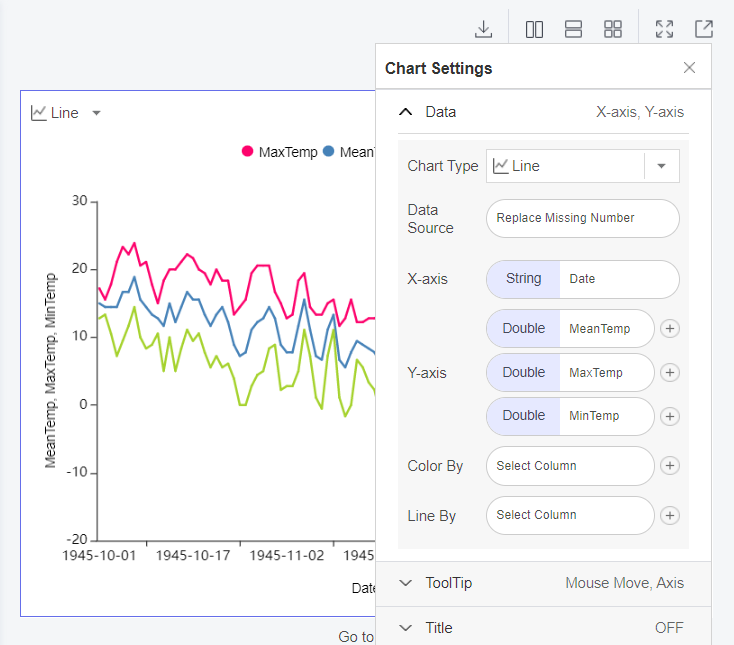Viewport: 734px width, 645px height.
Task: Collapse the Data section
Action: [405, 112]
